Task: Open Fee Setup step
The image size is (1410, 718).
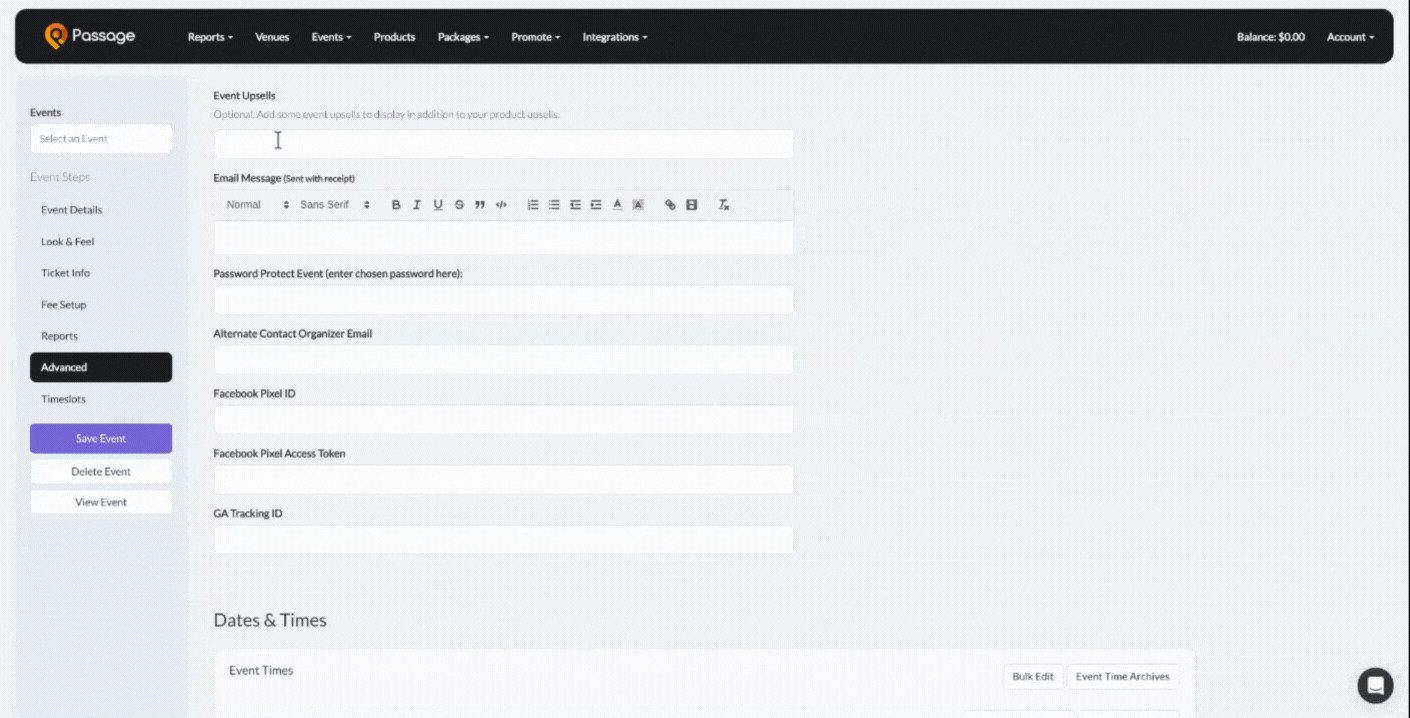Action: point(101,305)
